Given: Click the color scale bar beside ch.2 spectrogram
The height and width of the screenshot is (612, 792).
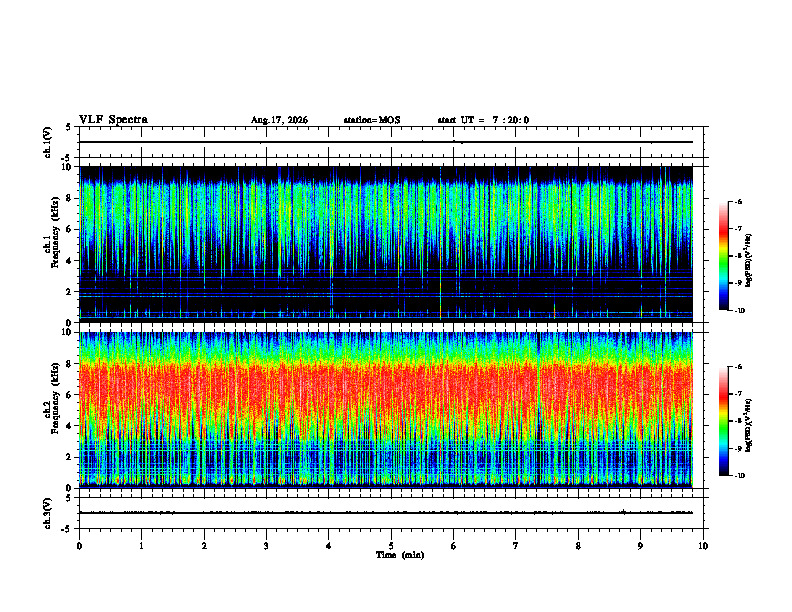Looking at the screenshot, I should [723, 421].
